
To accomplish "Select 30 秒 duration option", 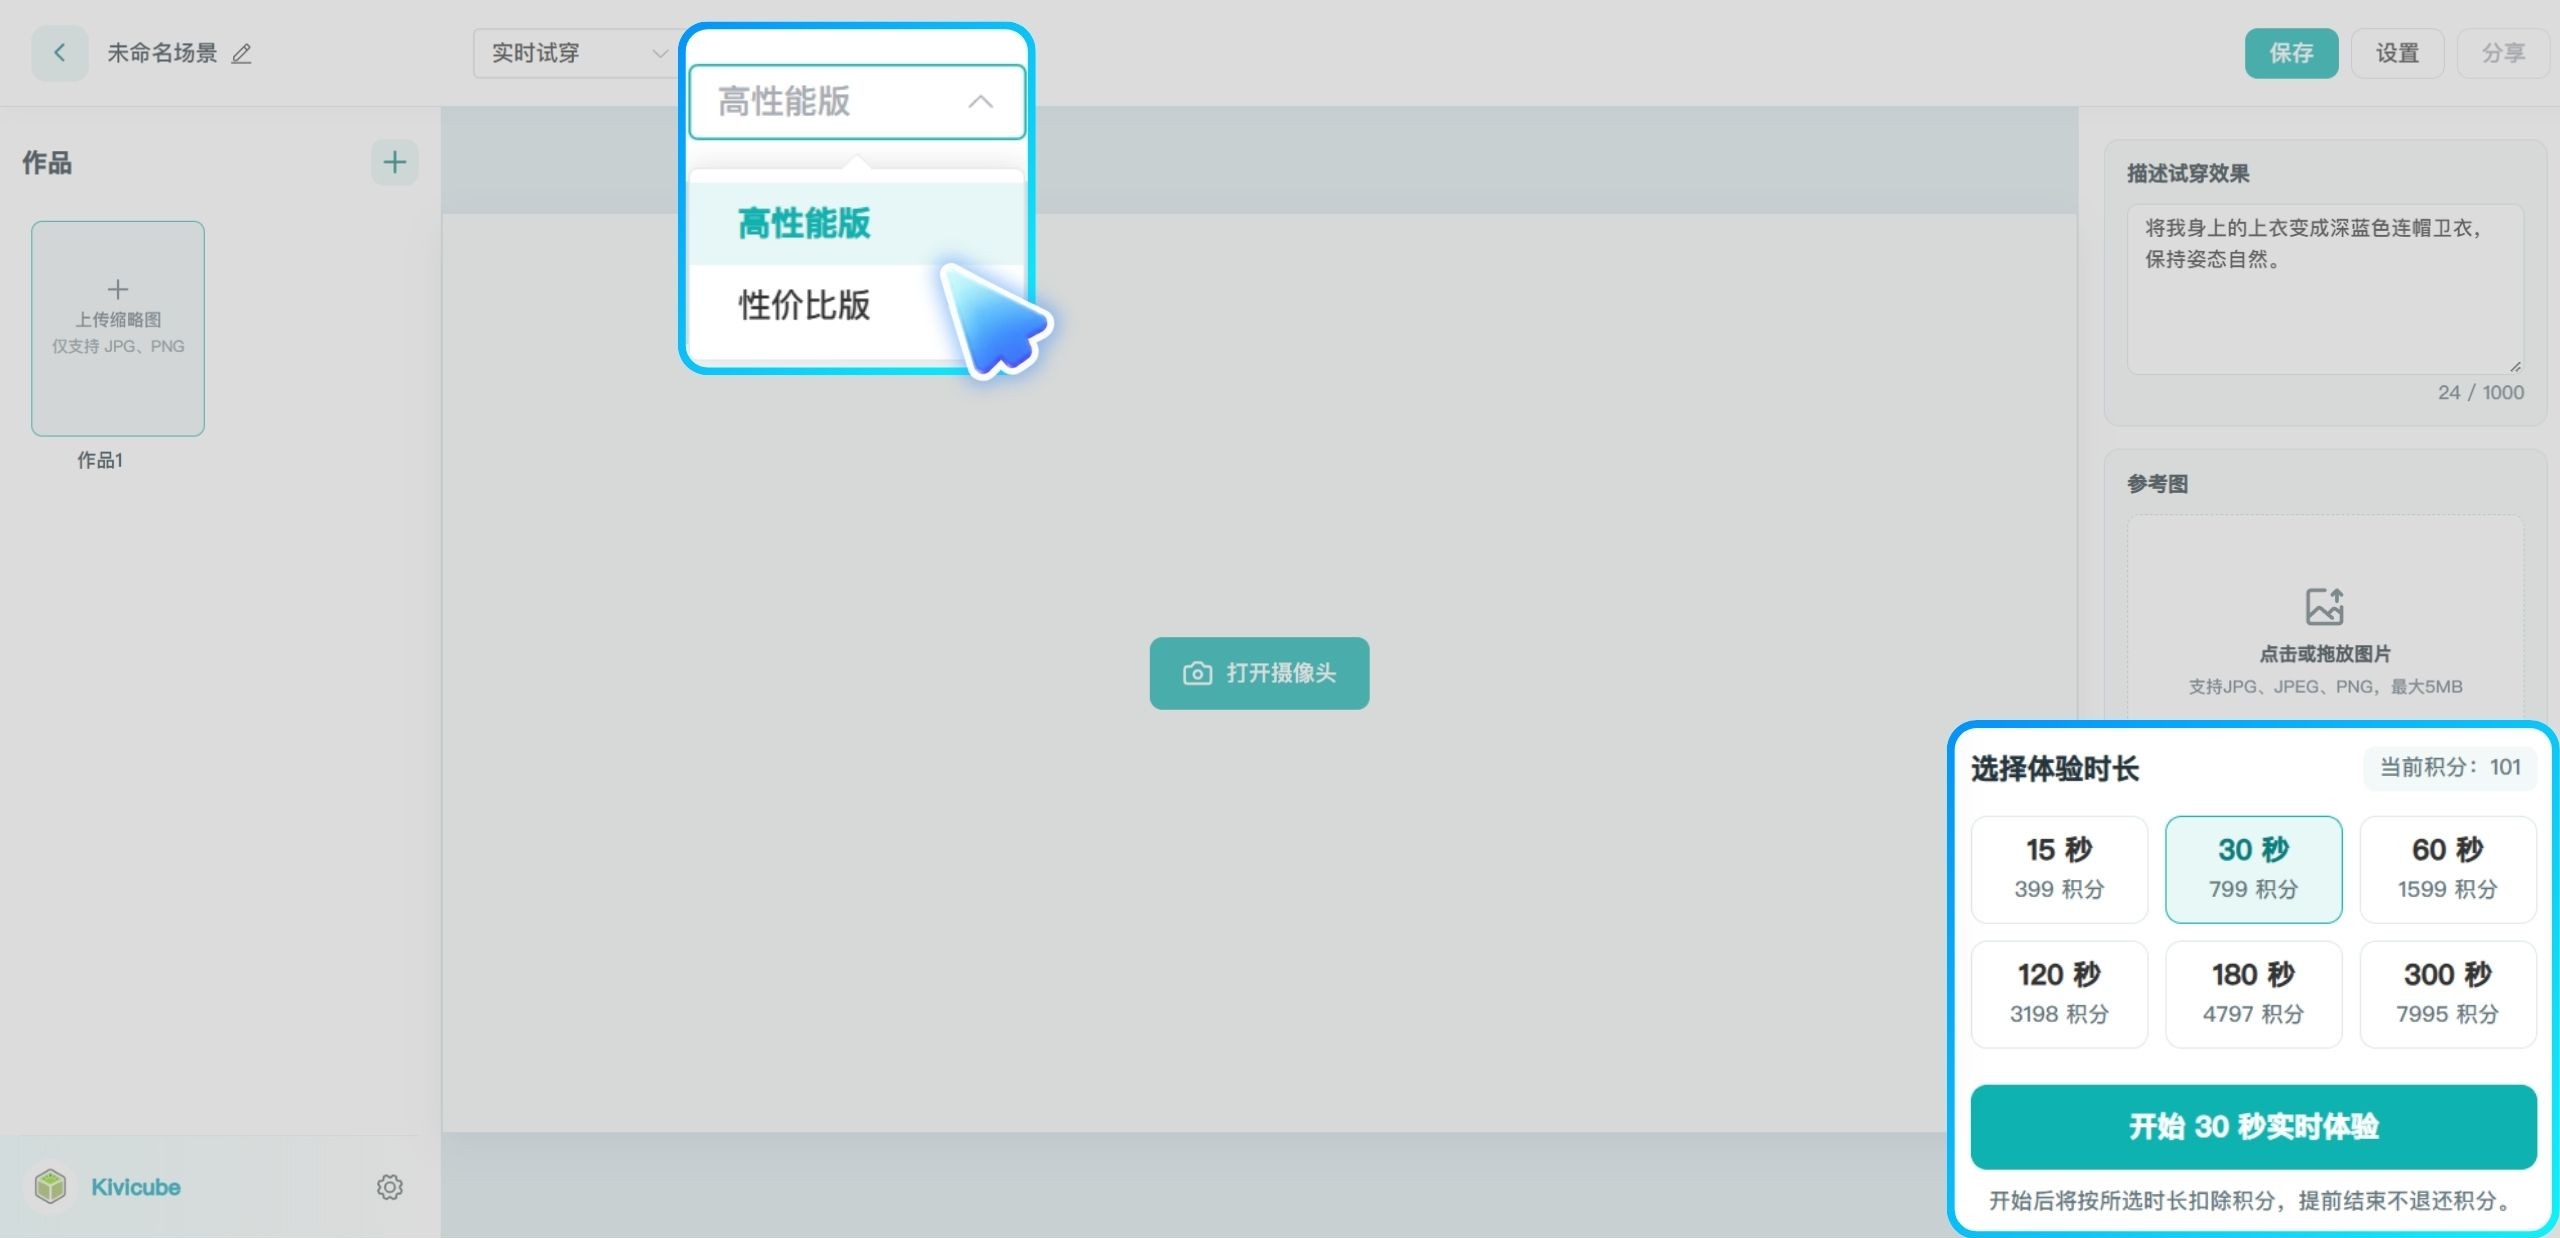I will click(2253, 869).
